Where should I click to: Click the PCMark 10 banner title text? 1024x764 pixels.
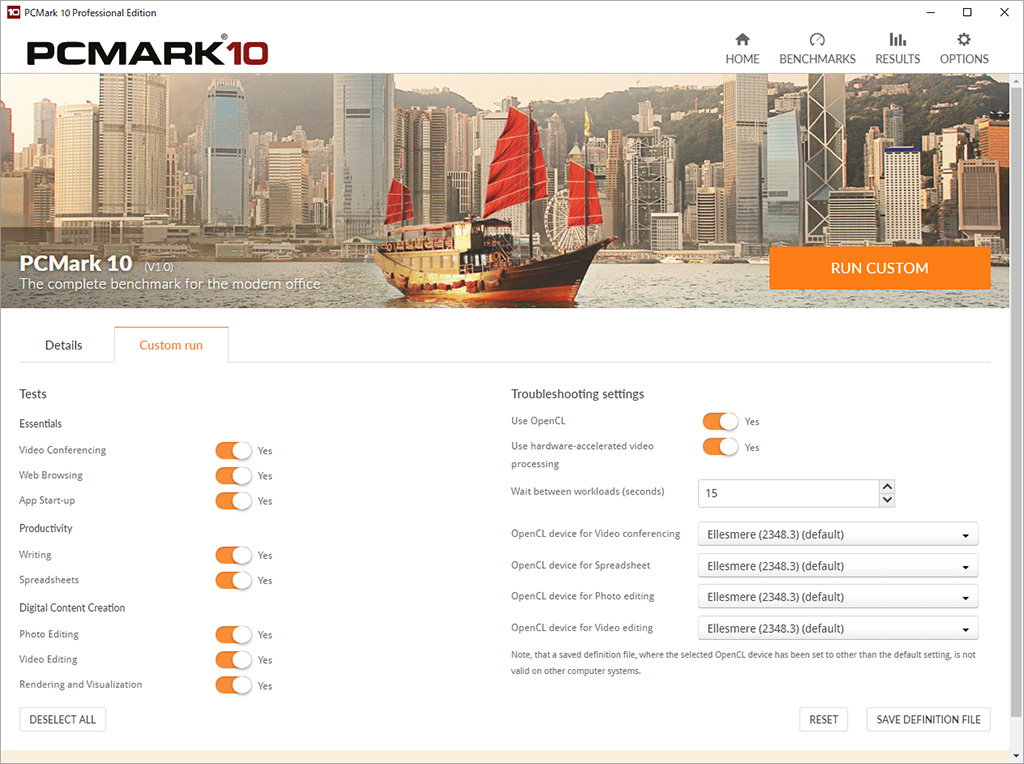(x=76, y=263)
